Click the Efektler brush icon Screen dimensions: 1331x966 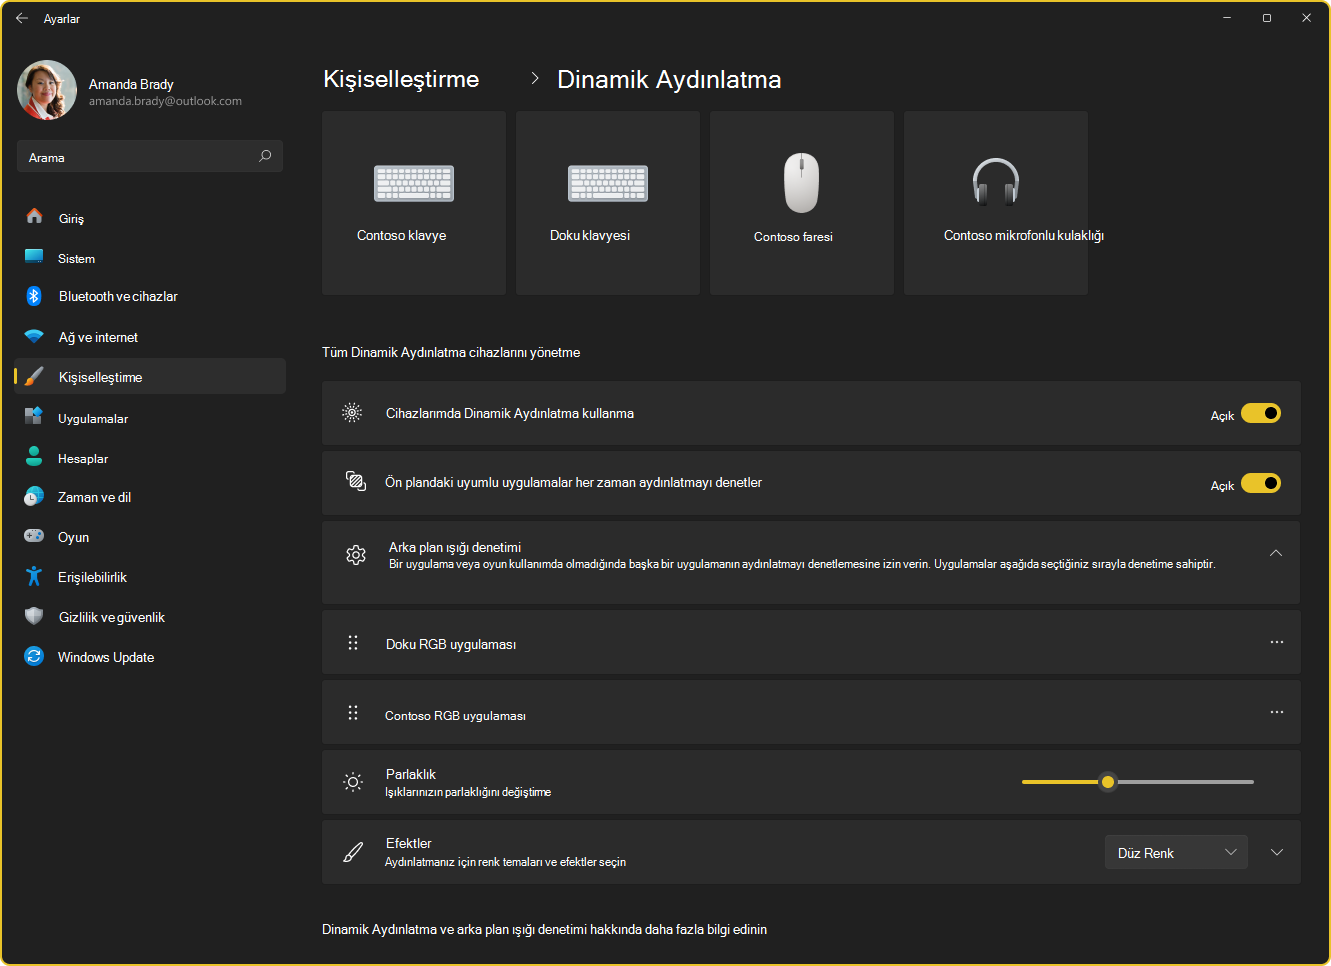[x=353, y=852]
